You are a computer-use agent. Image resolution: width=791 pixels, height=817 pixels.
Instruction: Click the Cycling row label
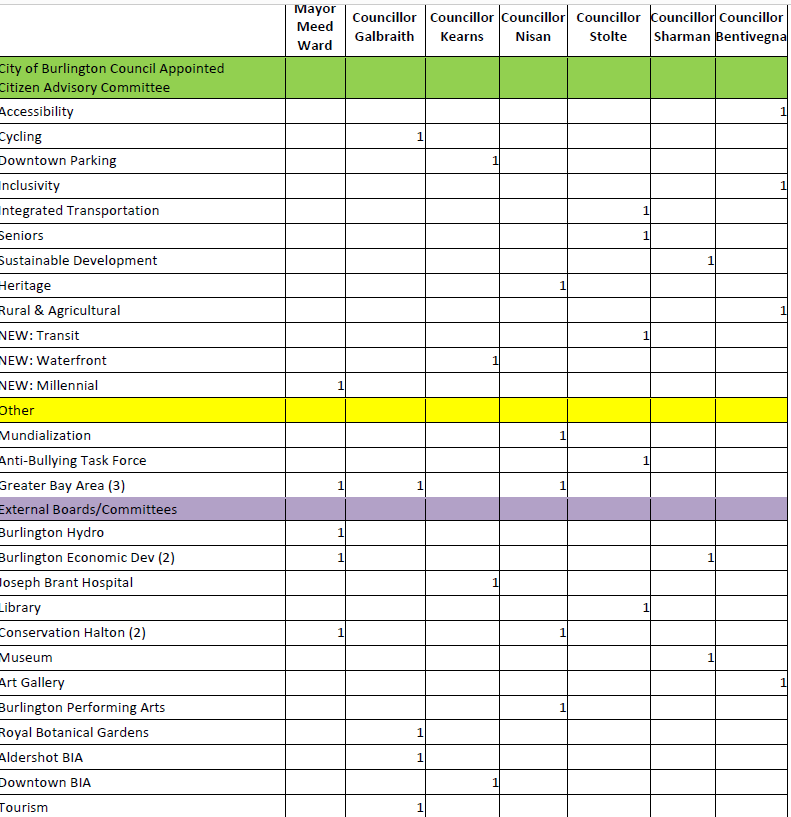tap(20, 137)
